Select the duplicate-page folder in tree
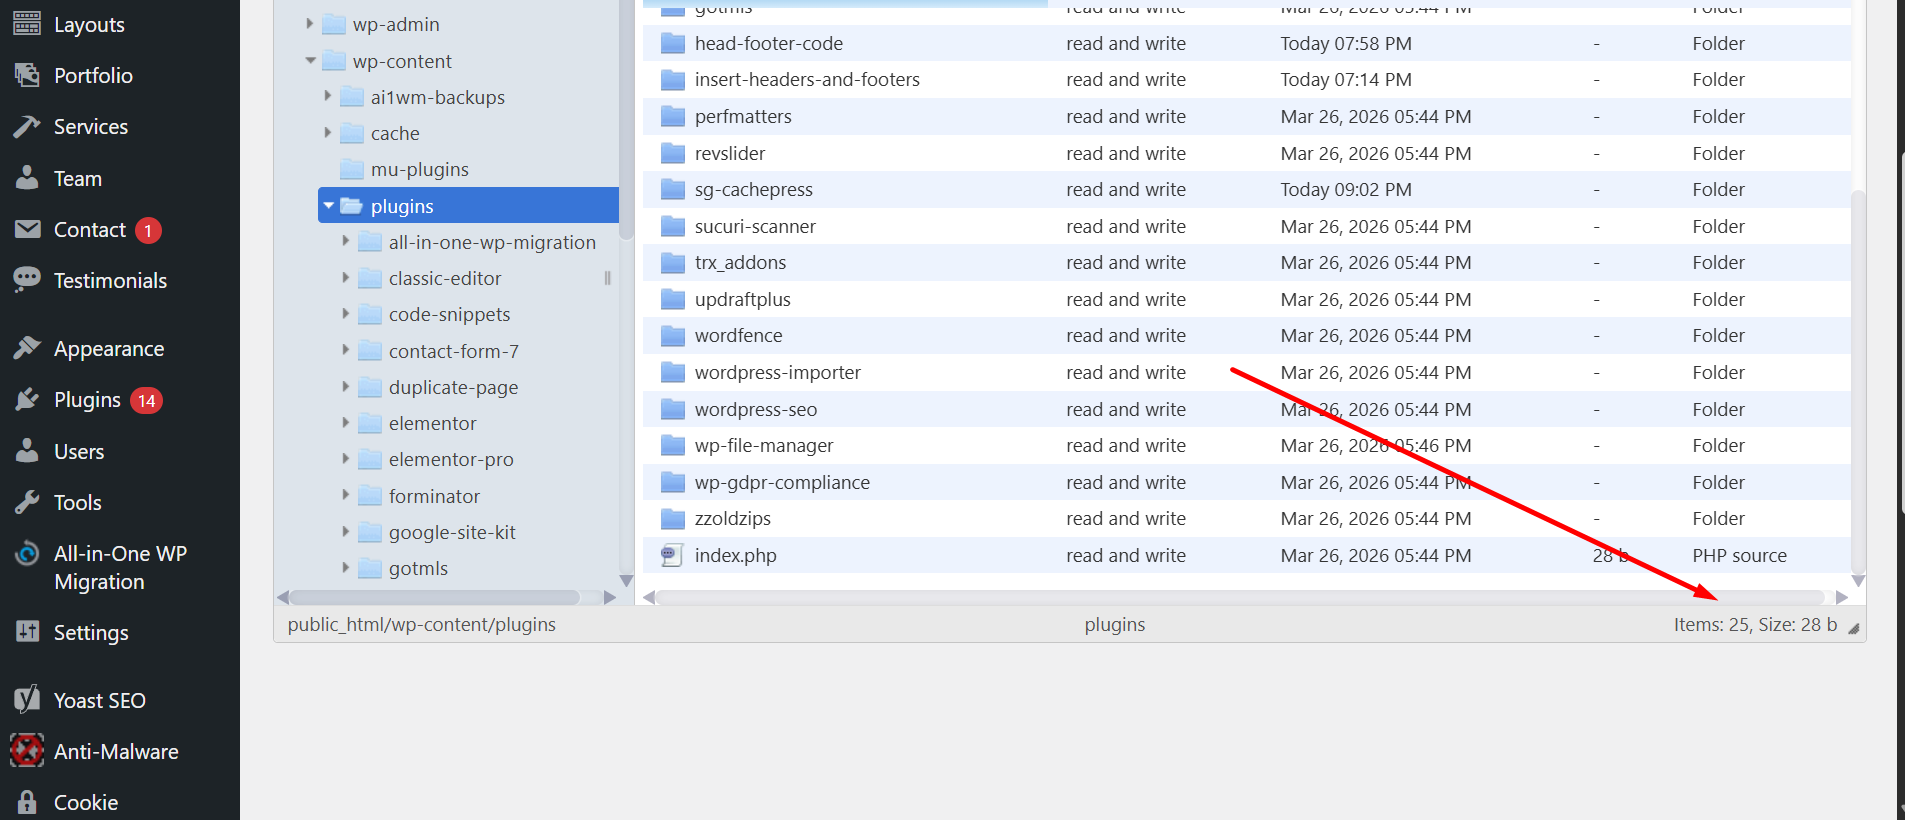Viewport: 1905px width, 820px height. pos(453,387)
